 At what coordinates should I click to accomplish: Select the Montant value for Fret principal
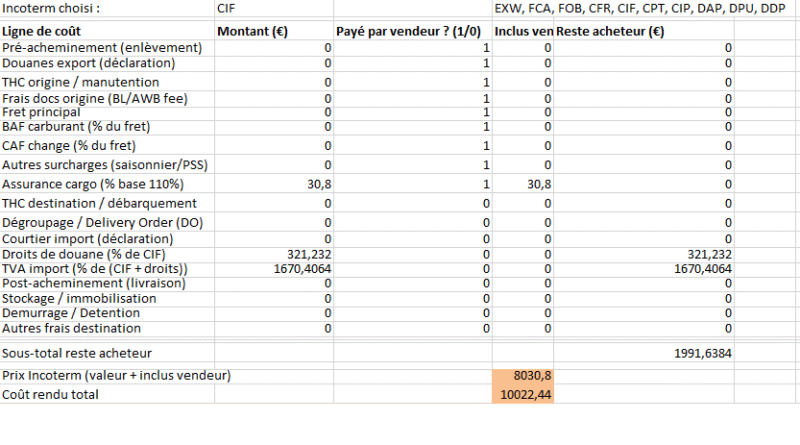click(274, 113)
